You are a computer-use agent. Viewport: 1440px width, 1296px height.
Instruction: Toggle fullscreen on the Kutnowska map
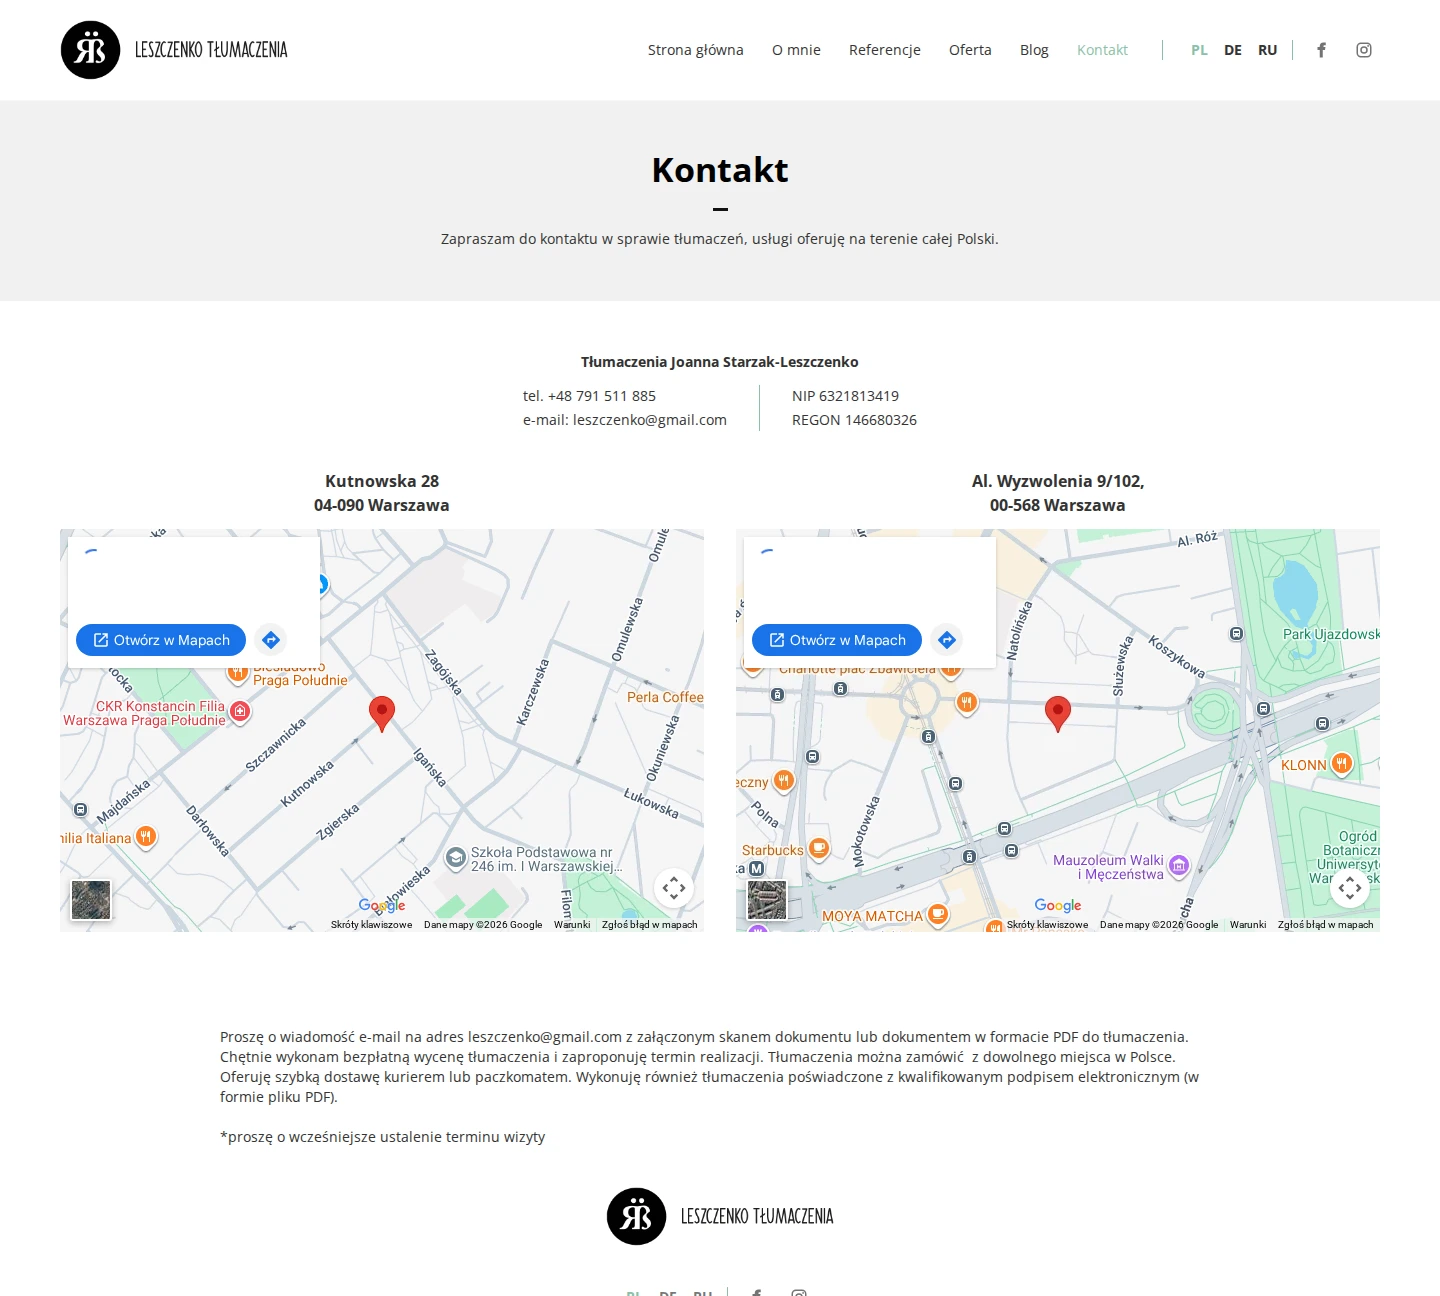click(x=674, y=887)
